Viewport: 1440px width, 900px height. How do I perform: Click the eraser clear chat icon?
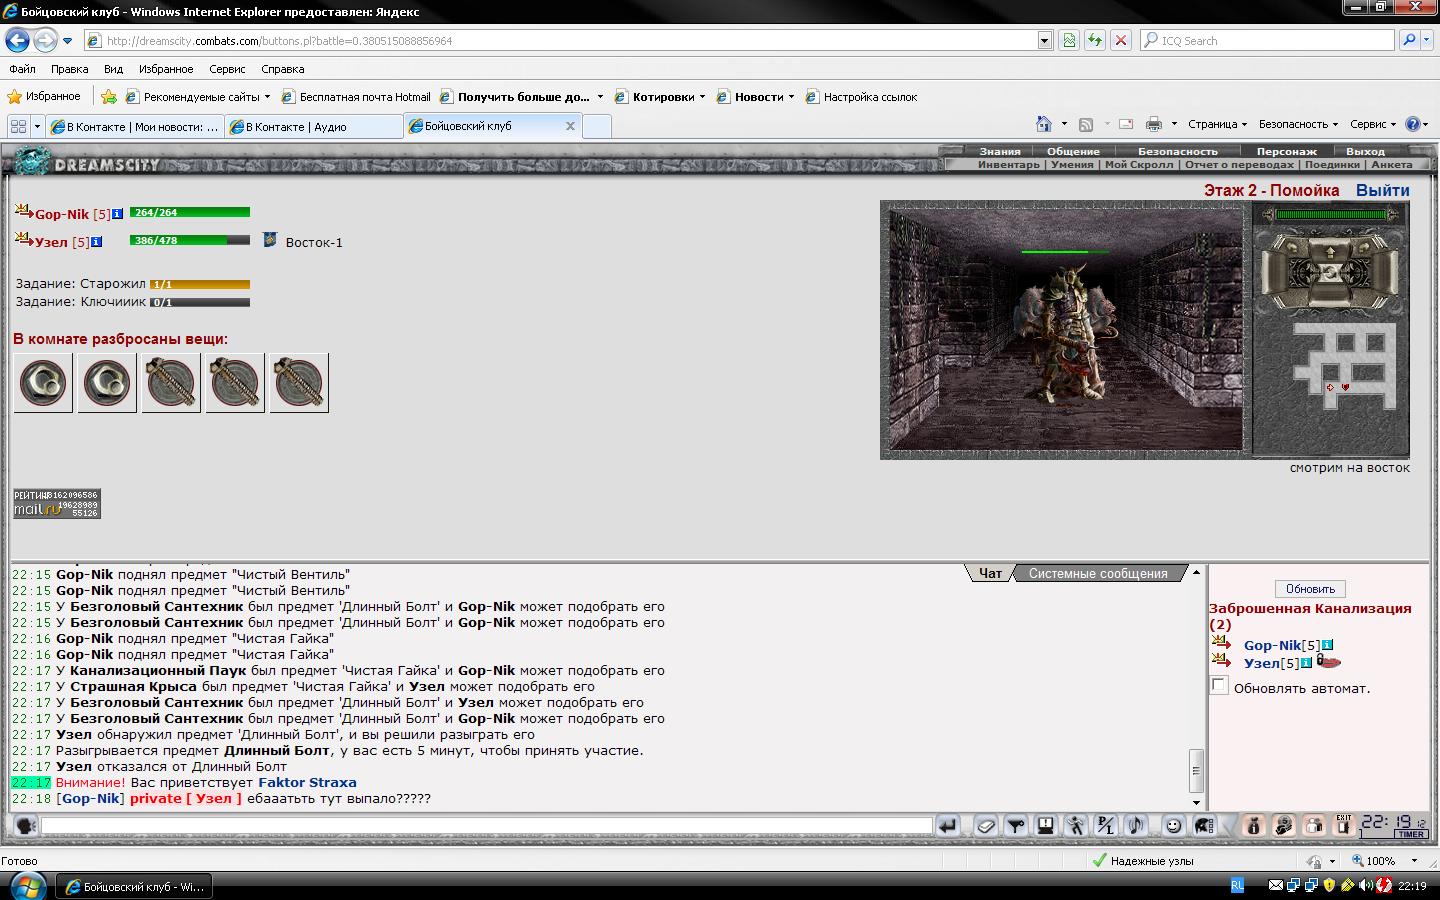point(986,826)
